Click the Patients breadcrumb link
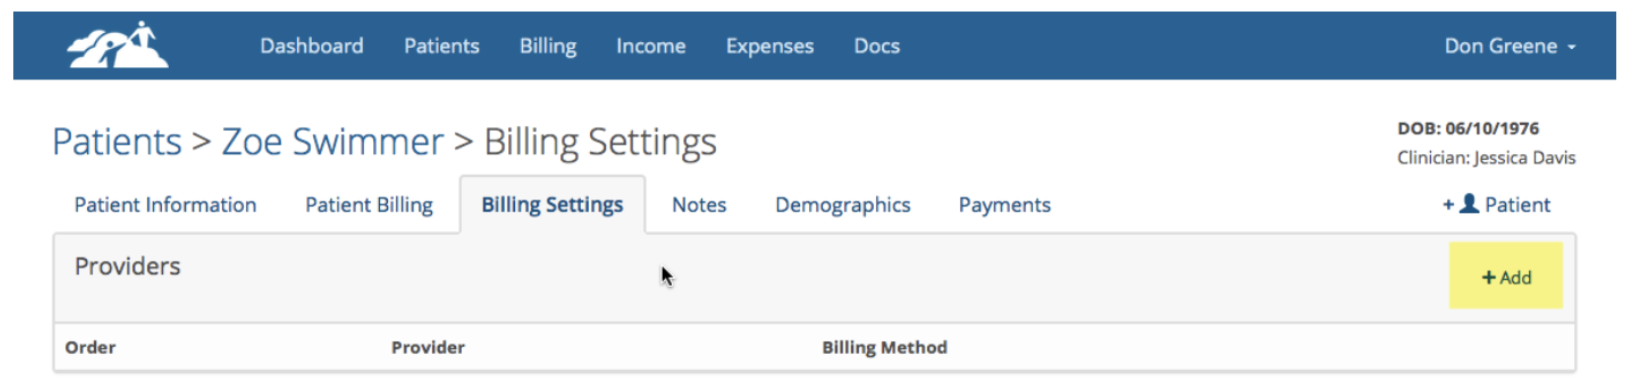 117,142
